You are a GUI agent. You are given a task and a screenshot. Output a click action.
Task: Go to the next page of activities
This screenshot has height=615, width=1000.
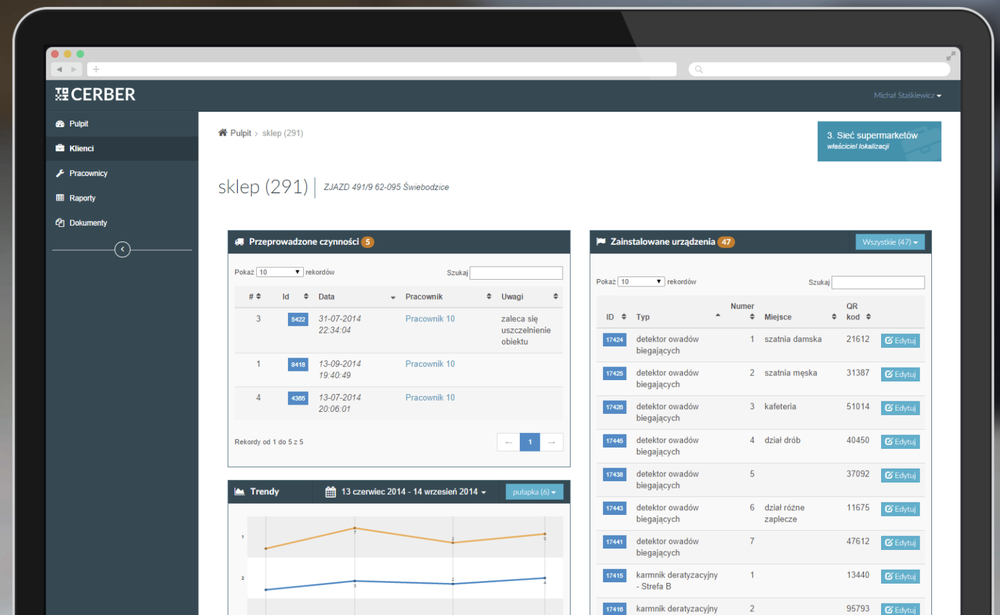click(x=552, y=442)
